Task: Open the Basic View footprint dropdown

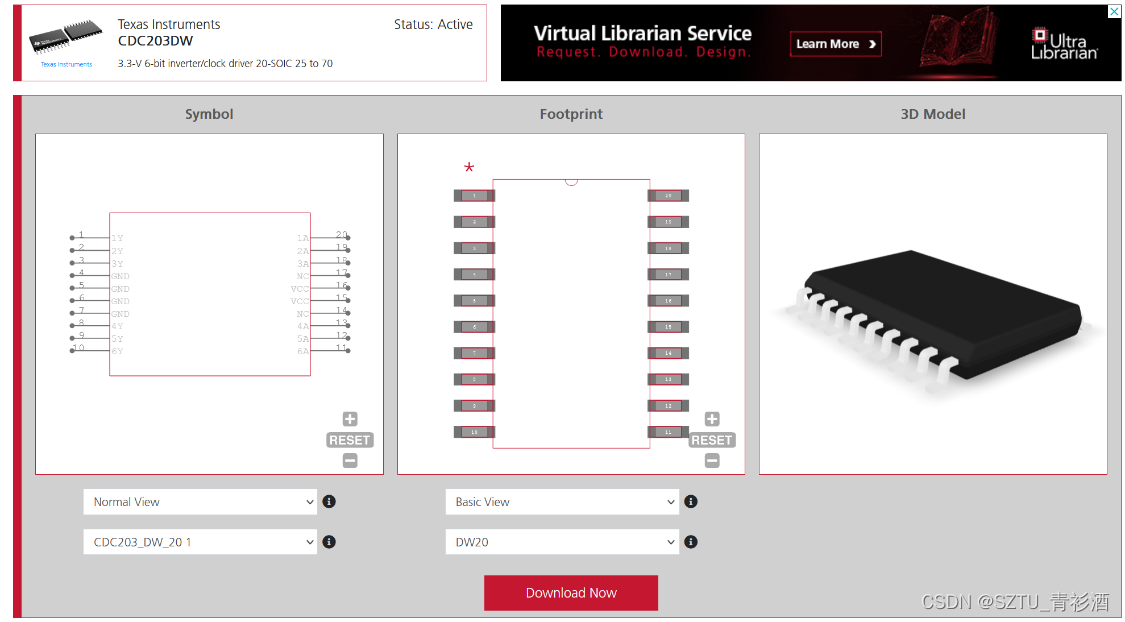Action: (x=562, y=502)
